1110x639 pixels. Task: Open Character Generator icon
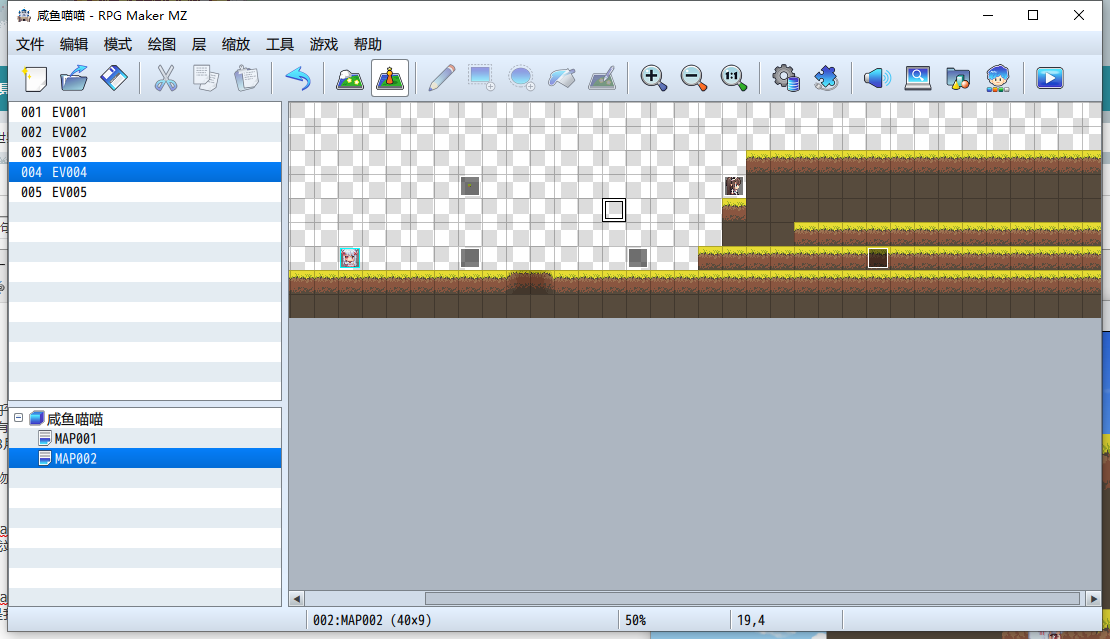point(998,78)
